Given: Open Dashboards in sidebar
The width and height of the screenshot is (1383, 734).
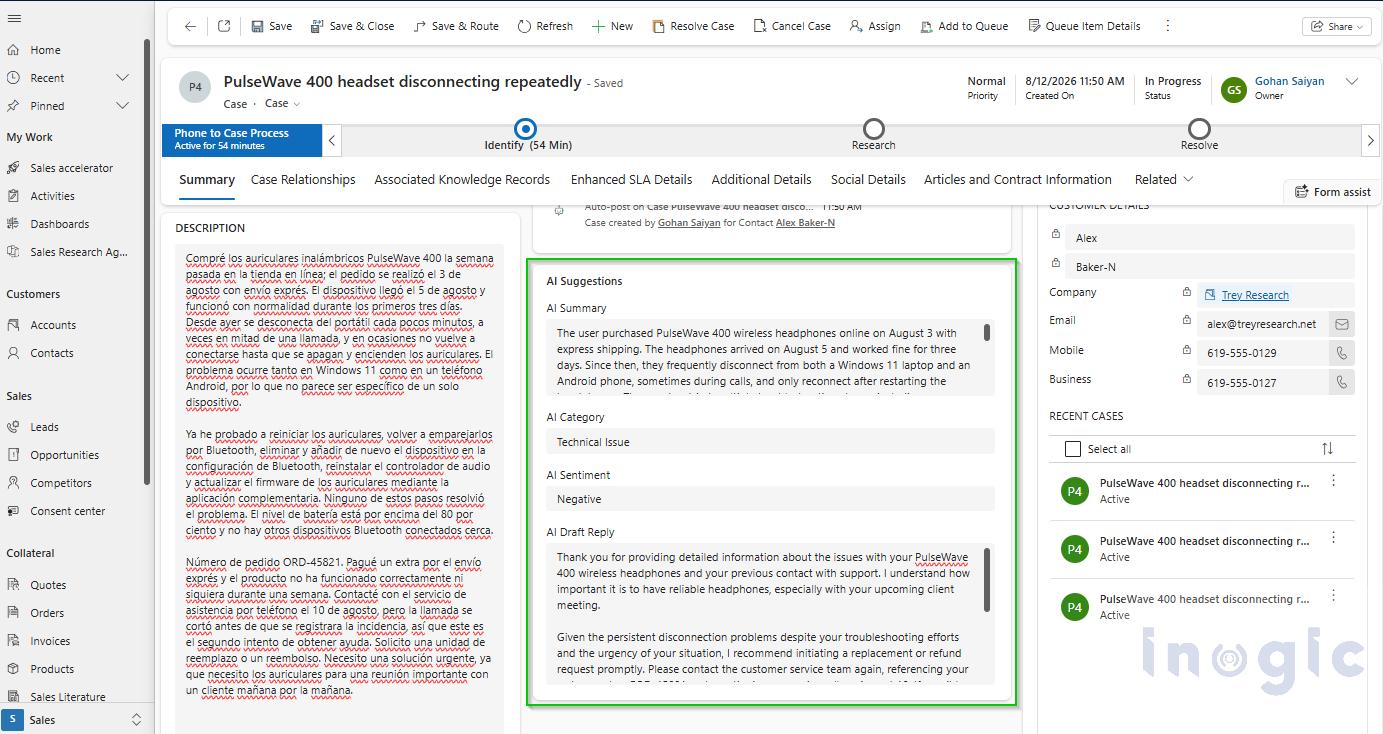Looking at the screenshot, I should [59, 224].
